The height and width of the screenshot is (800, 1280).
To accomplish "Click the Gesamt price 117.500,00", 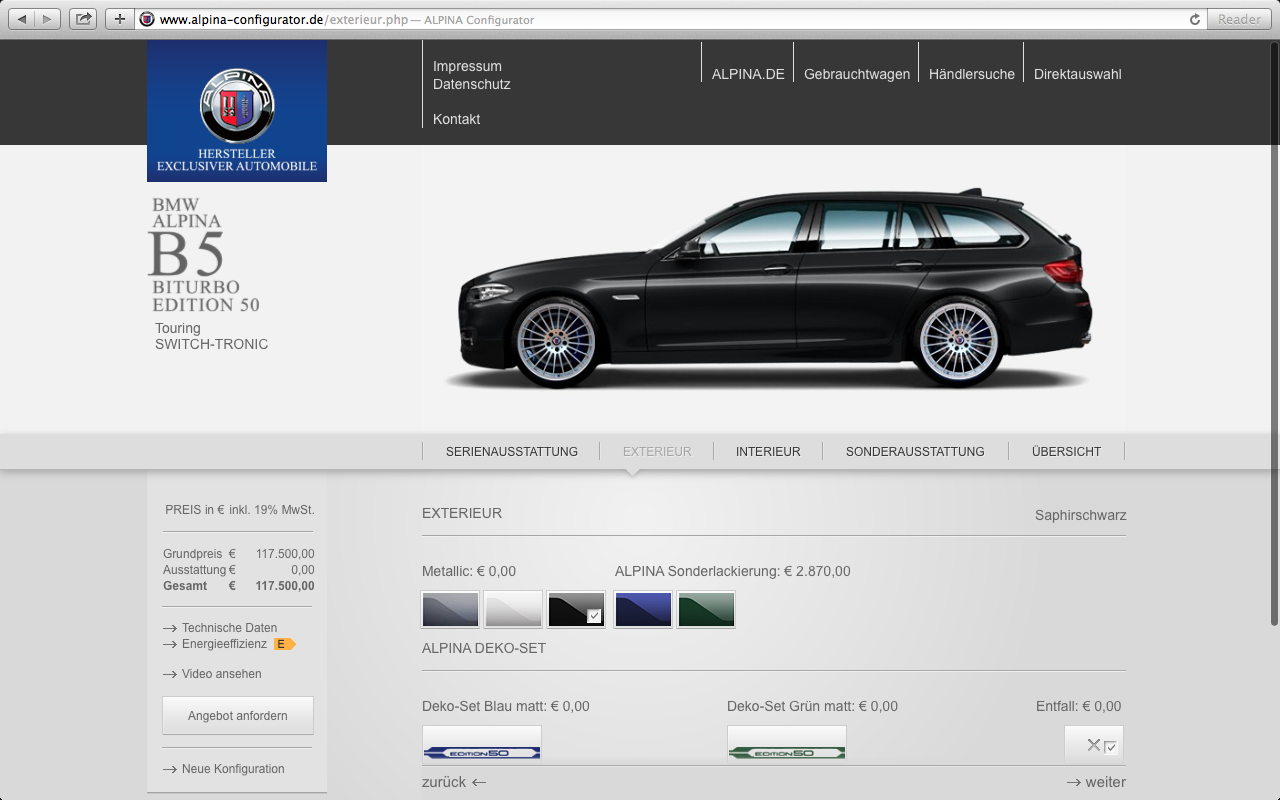I will (285, 586).
